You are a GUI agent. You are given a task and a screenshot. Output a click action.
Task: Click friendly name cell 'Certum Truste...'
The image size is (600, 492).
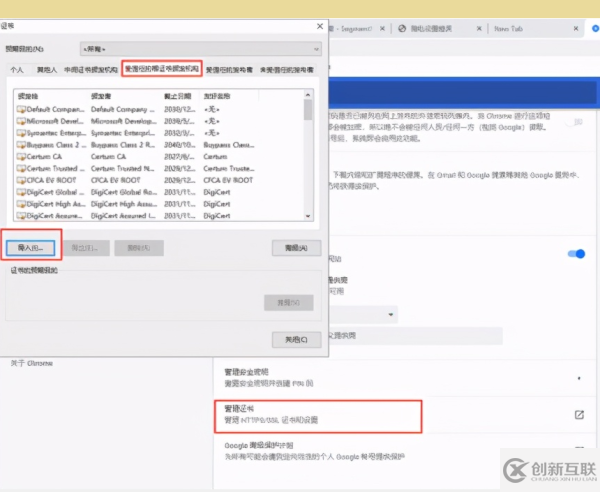click(x=229, y=168)
